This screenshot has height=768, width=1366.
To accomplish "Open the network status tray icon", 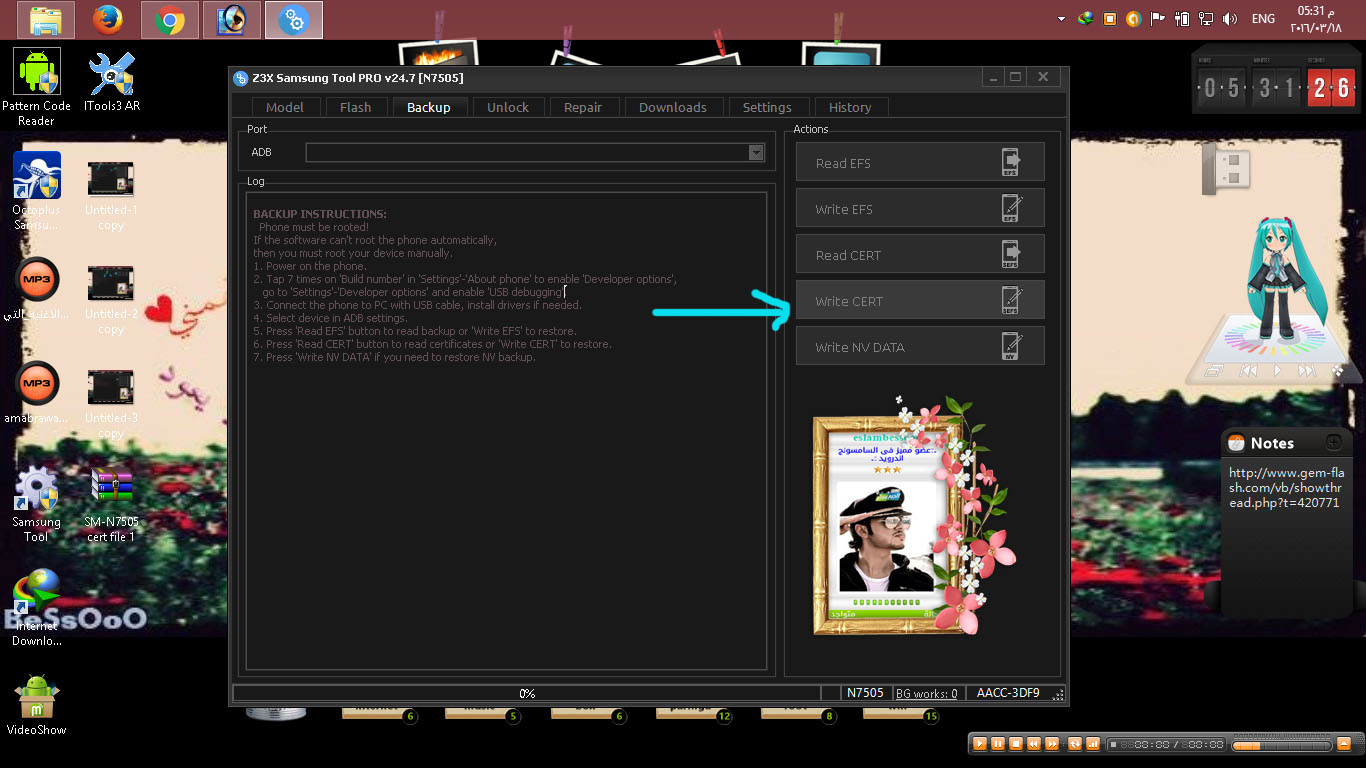I will coord(1206,18).
